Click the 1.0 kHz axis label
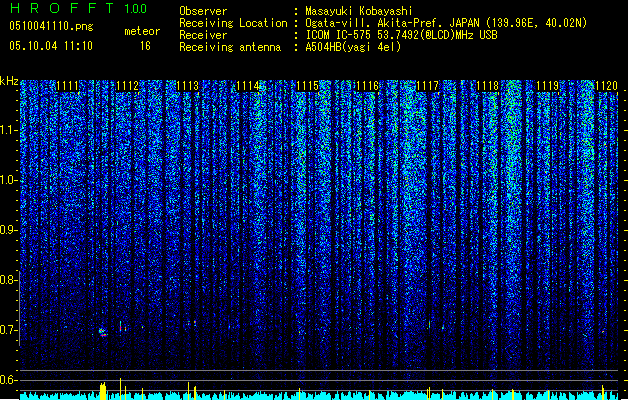This screenshot has height=400, width=629. click(8, 180)
